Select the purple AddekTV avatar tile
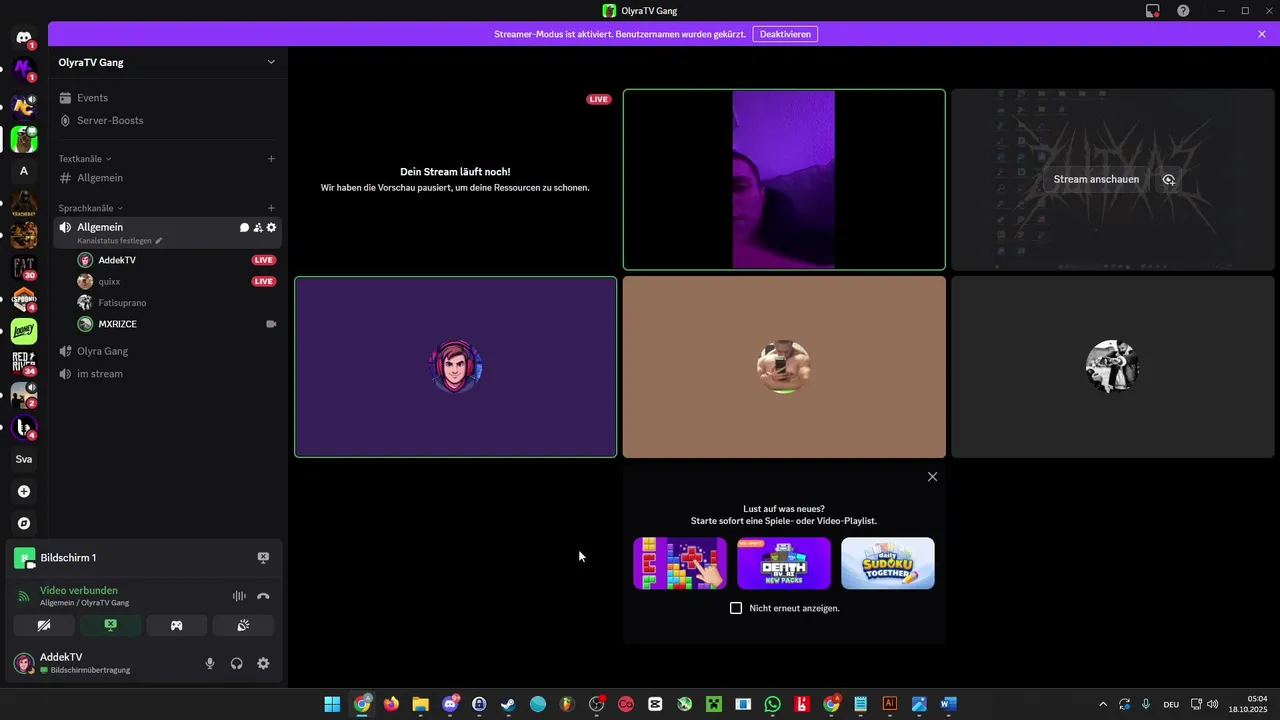1280x720 pixels. (455, 367)
